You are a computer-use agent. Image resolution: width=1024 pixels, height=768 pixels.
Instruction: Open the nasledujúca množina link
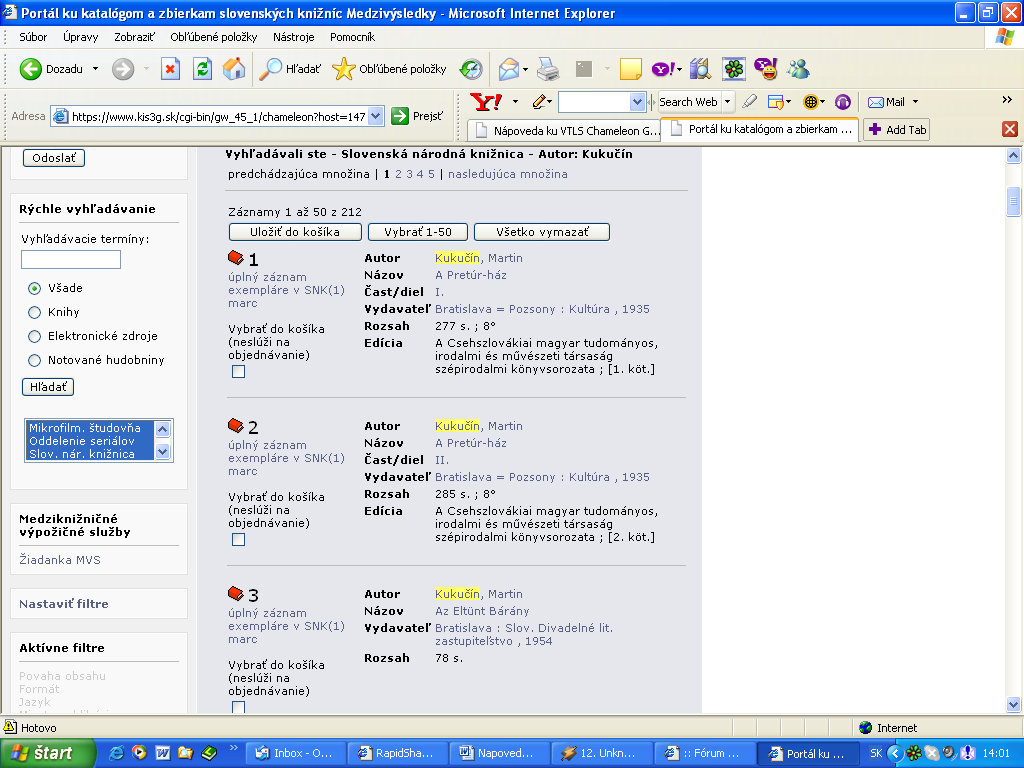click(x=507, y=174)
